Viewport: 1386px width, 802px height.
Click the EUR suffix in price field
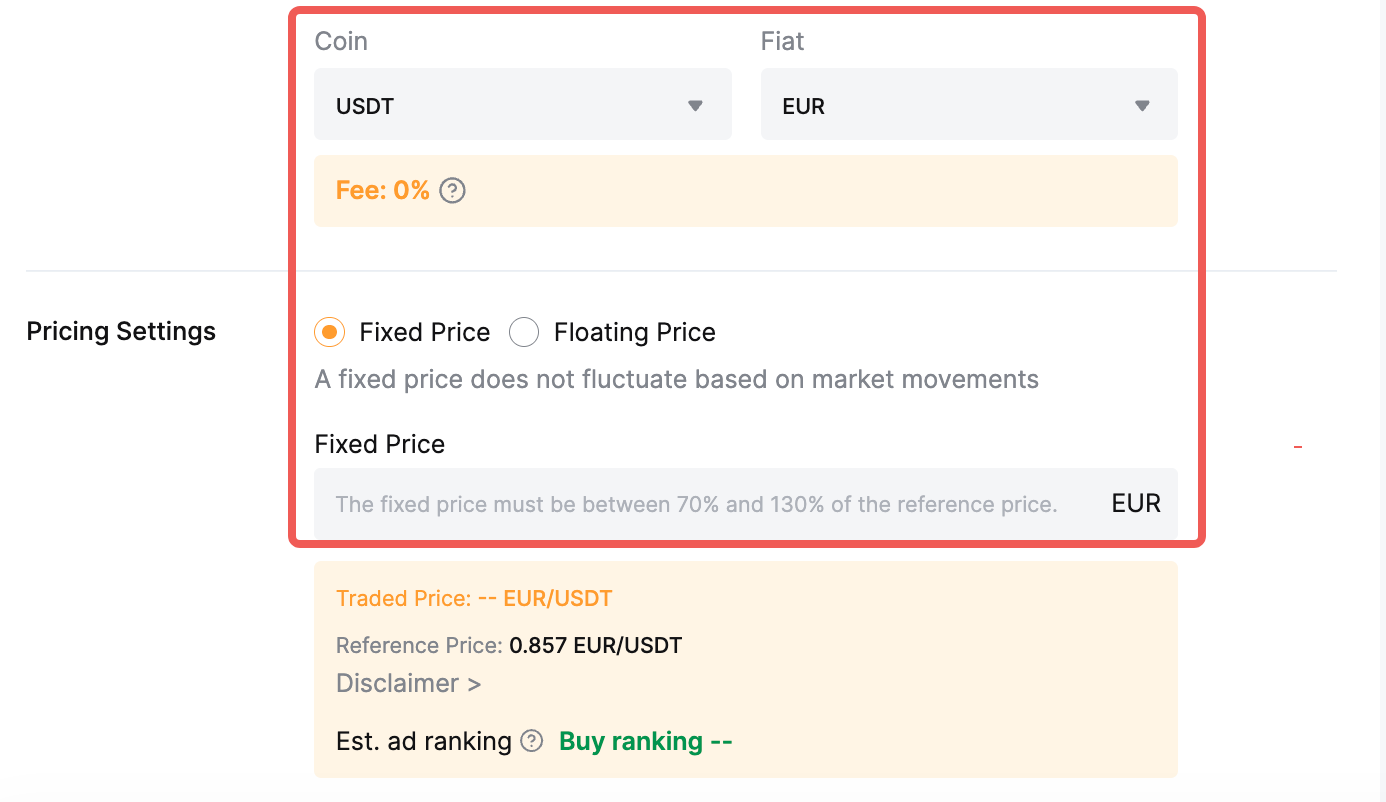[x=1136, y=504]
